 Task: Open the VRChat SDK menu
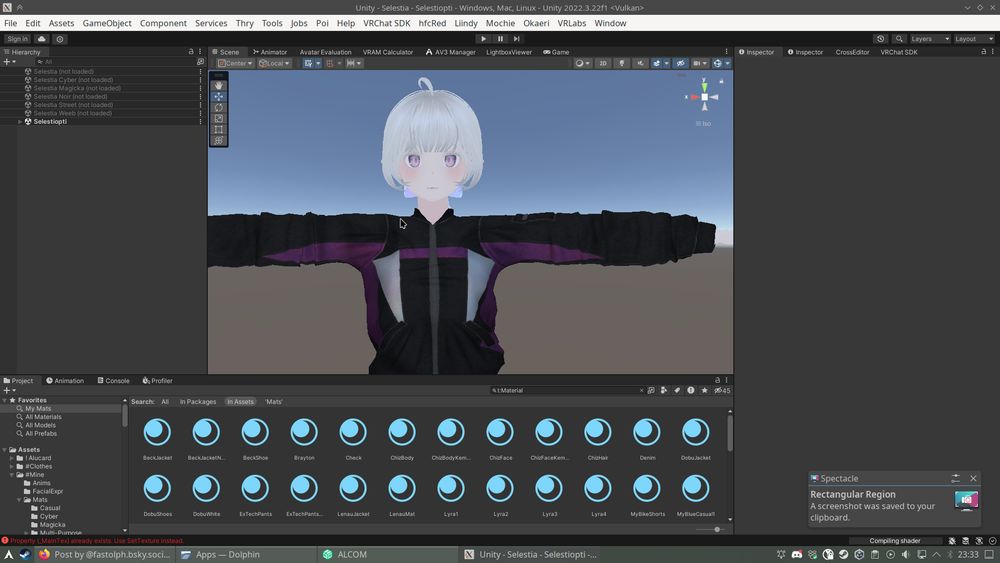(386, 23)
